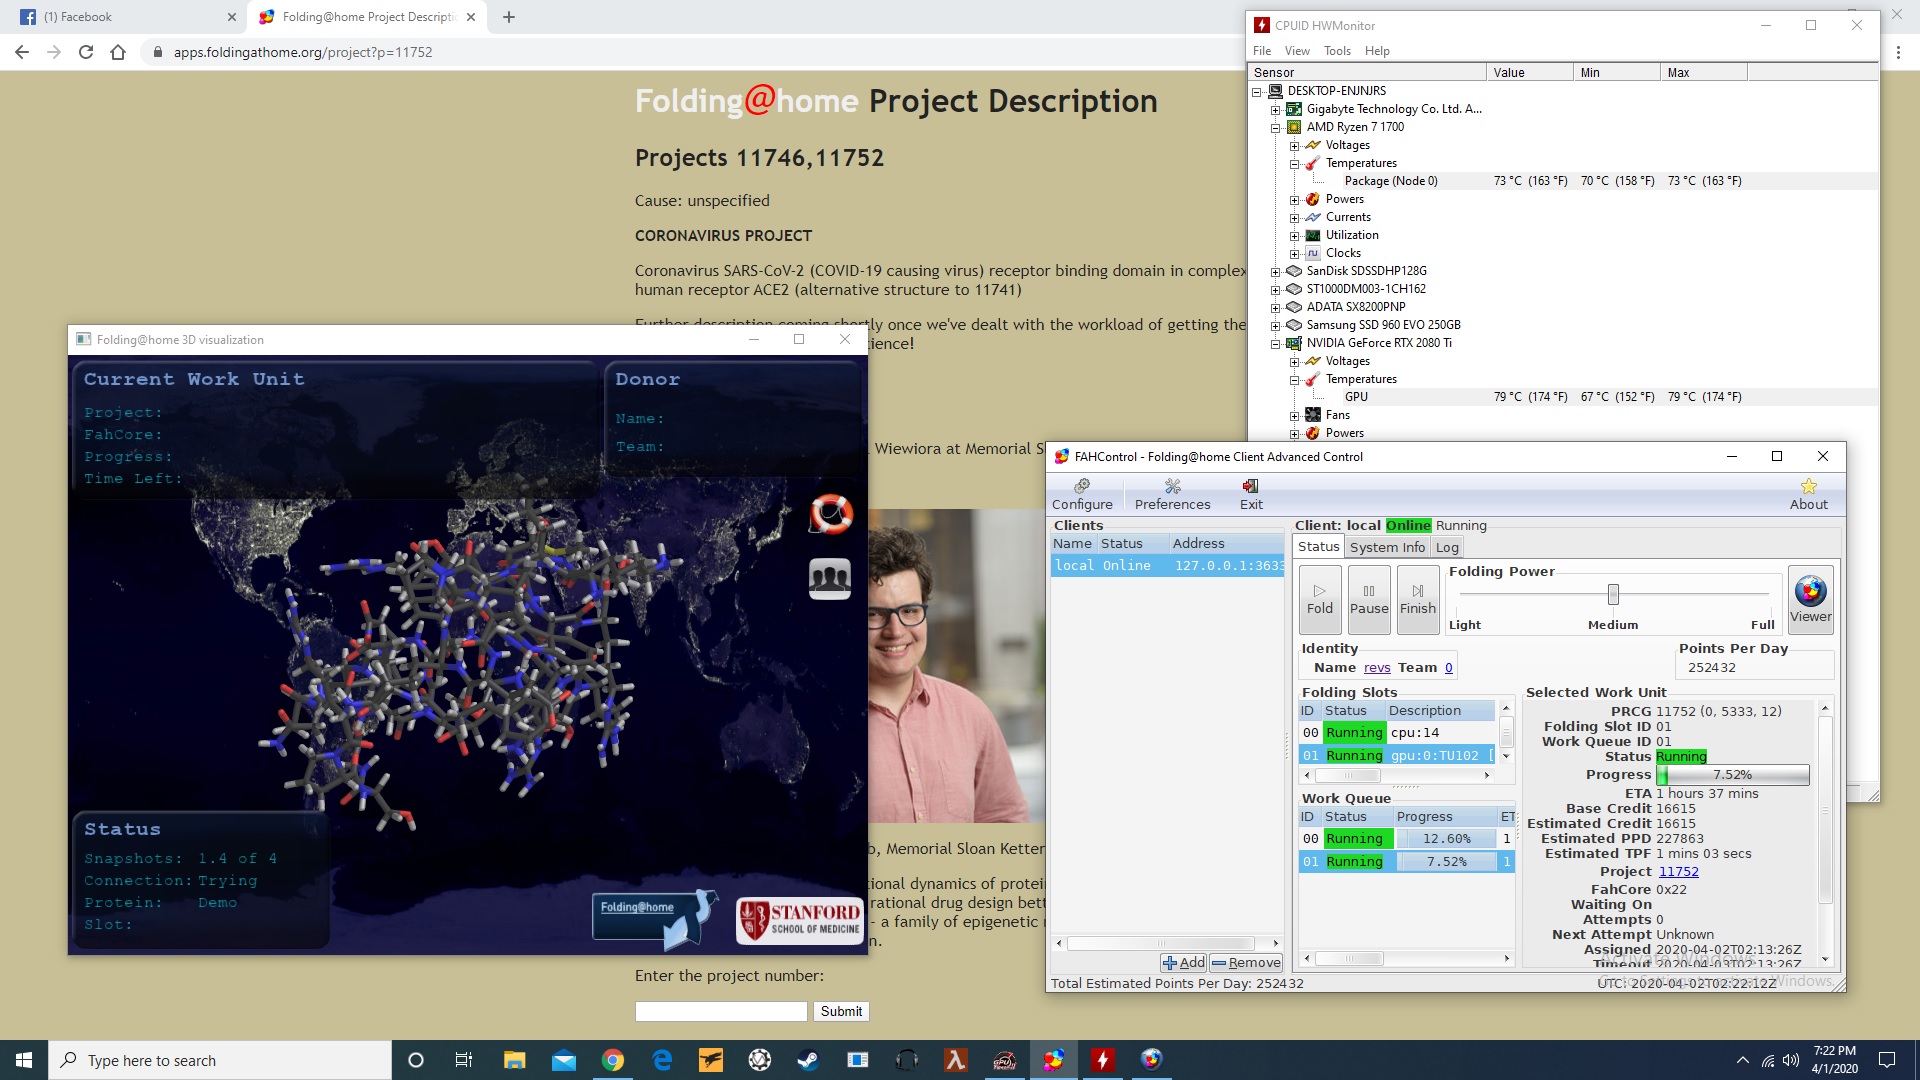
Task: Open the About star icon
Action: 1808,494
